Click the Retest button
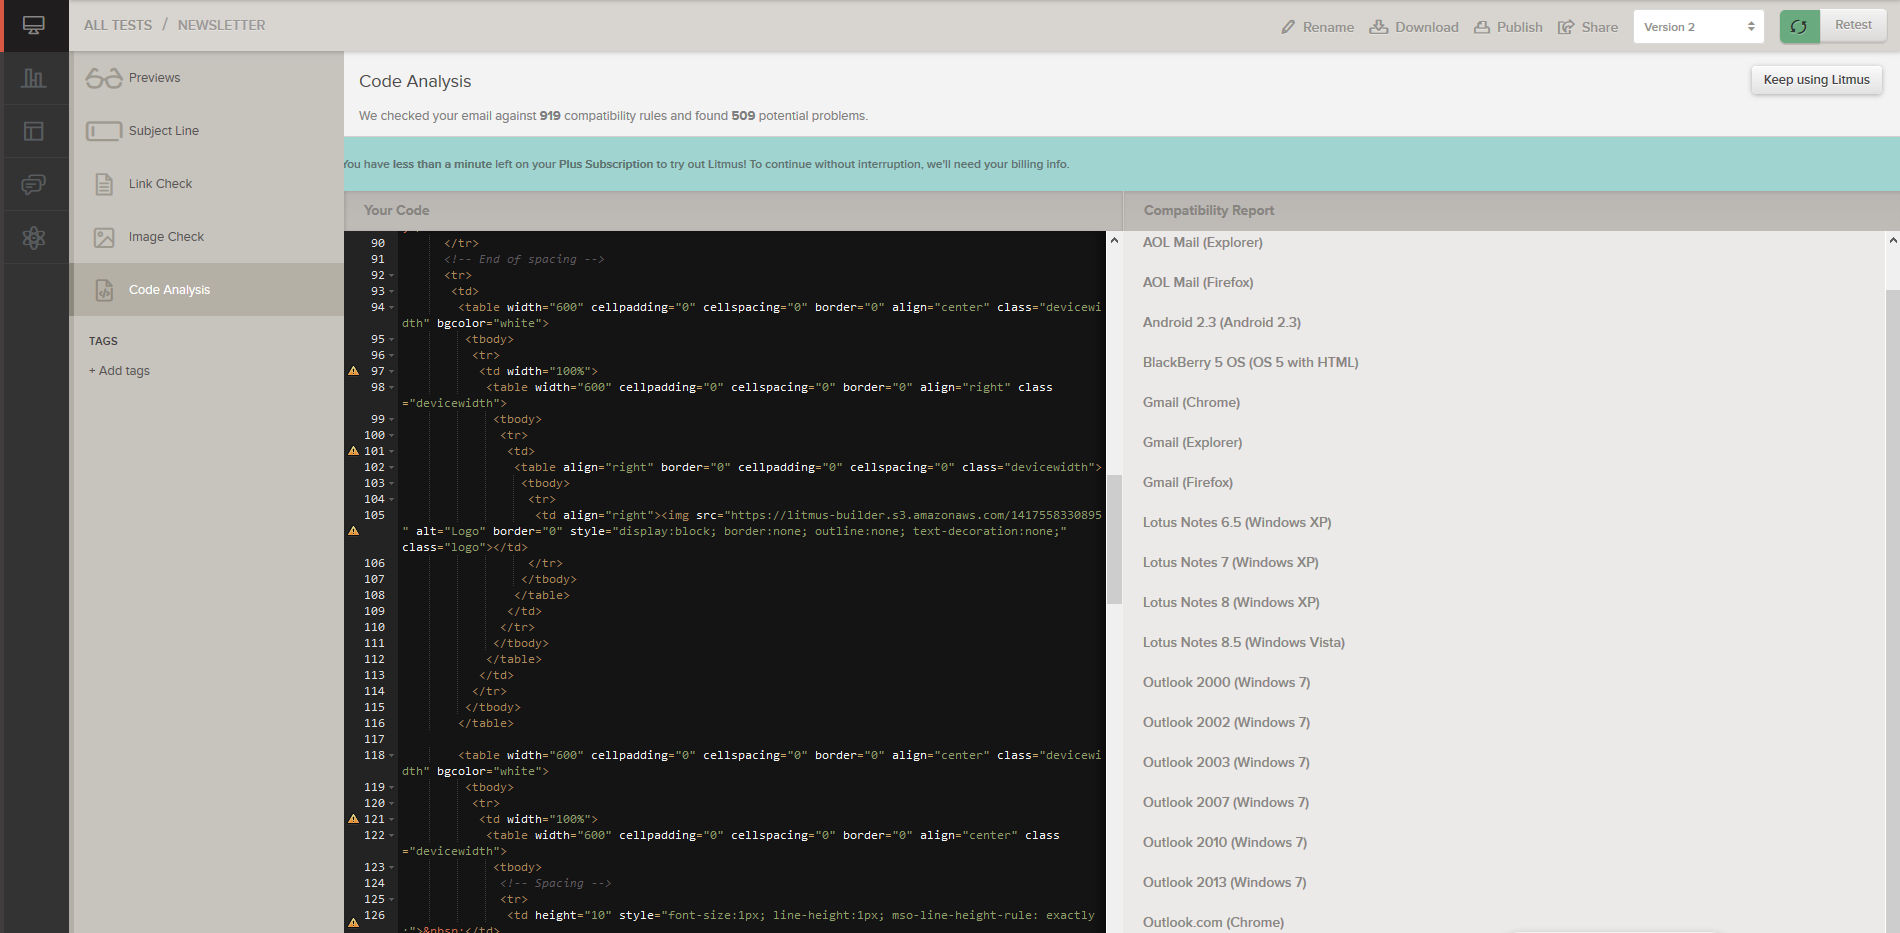The width and height of the screenshot is (1900, 933). point(1853,25)
